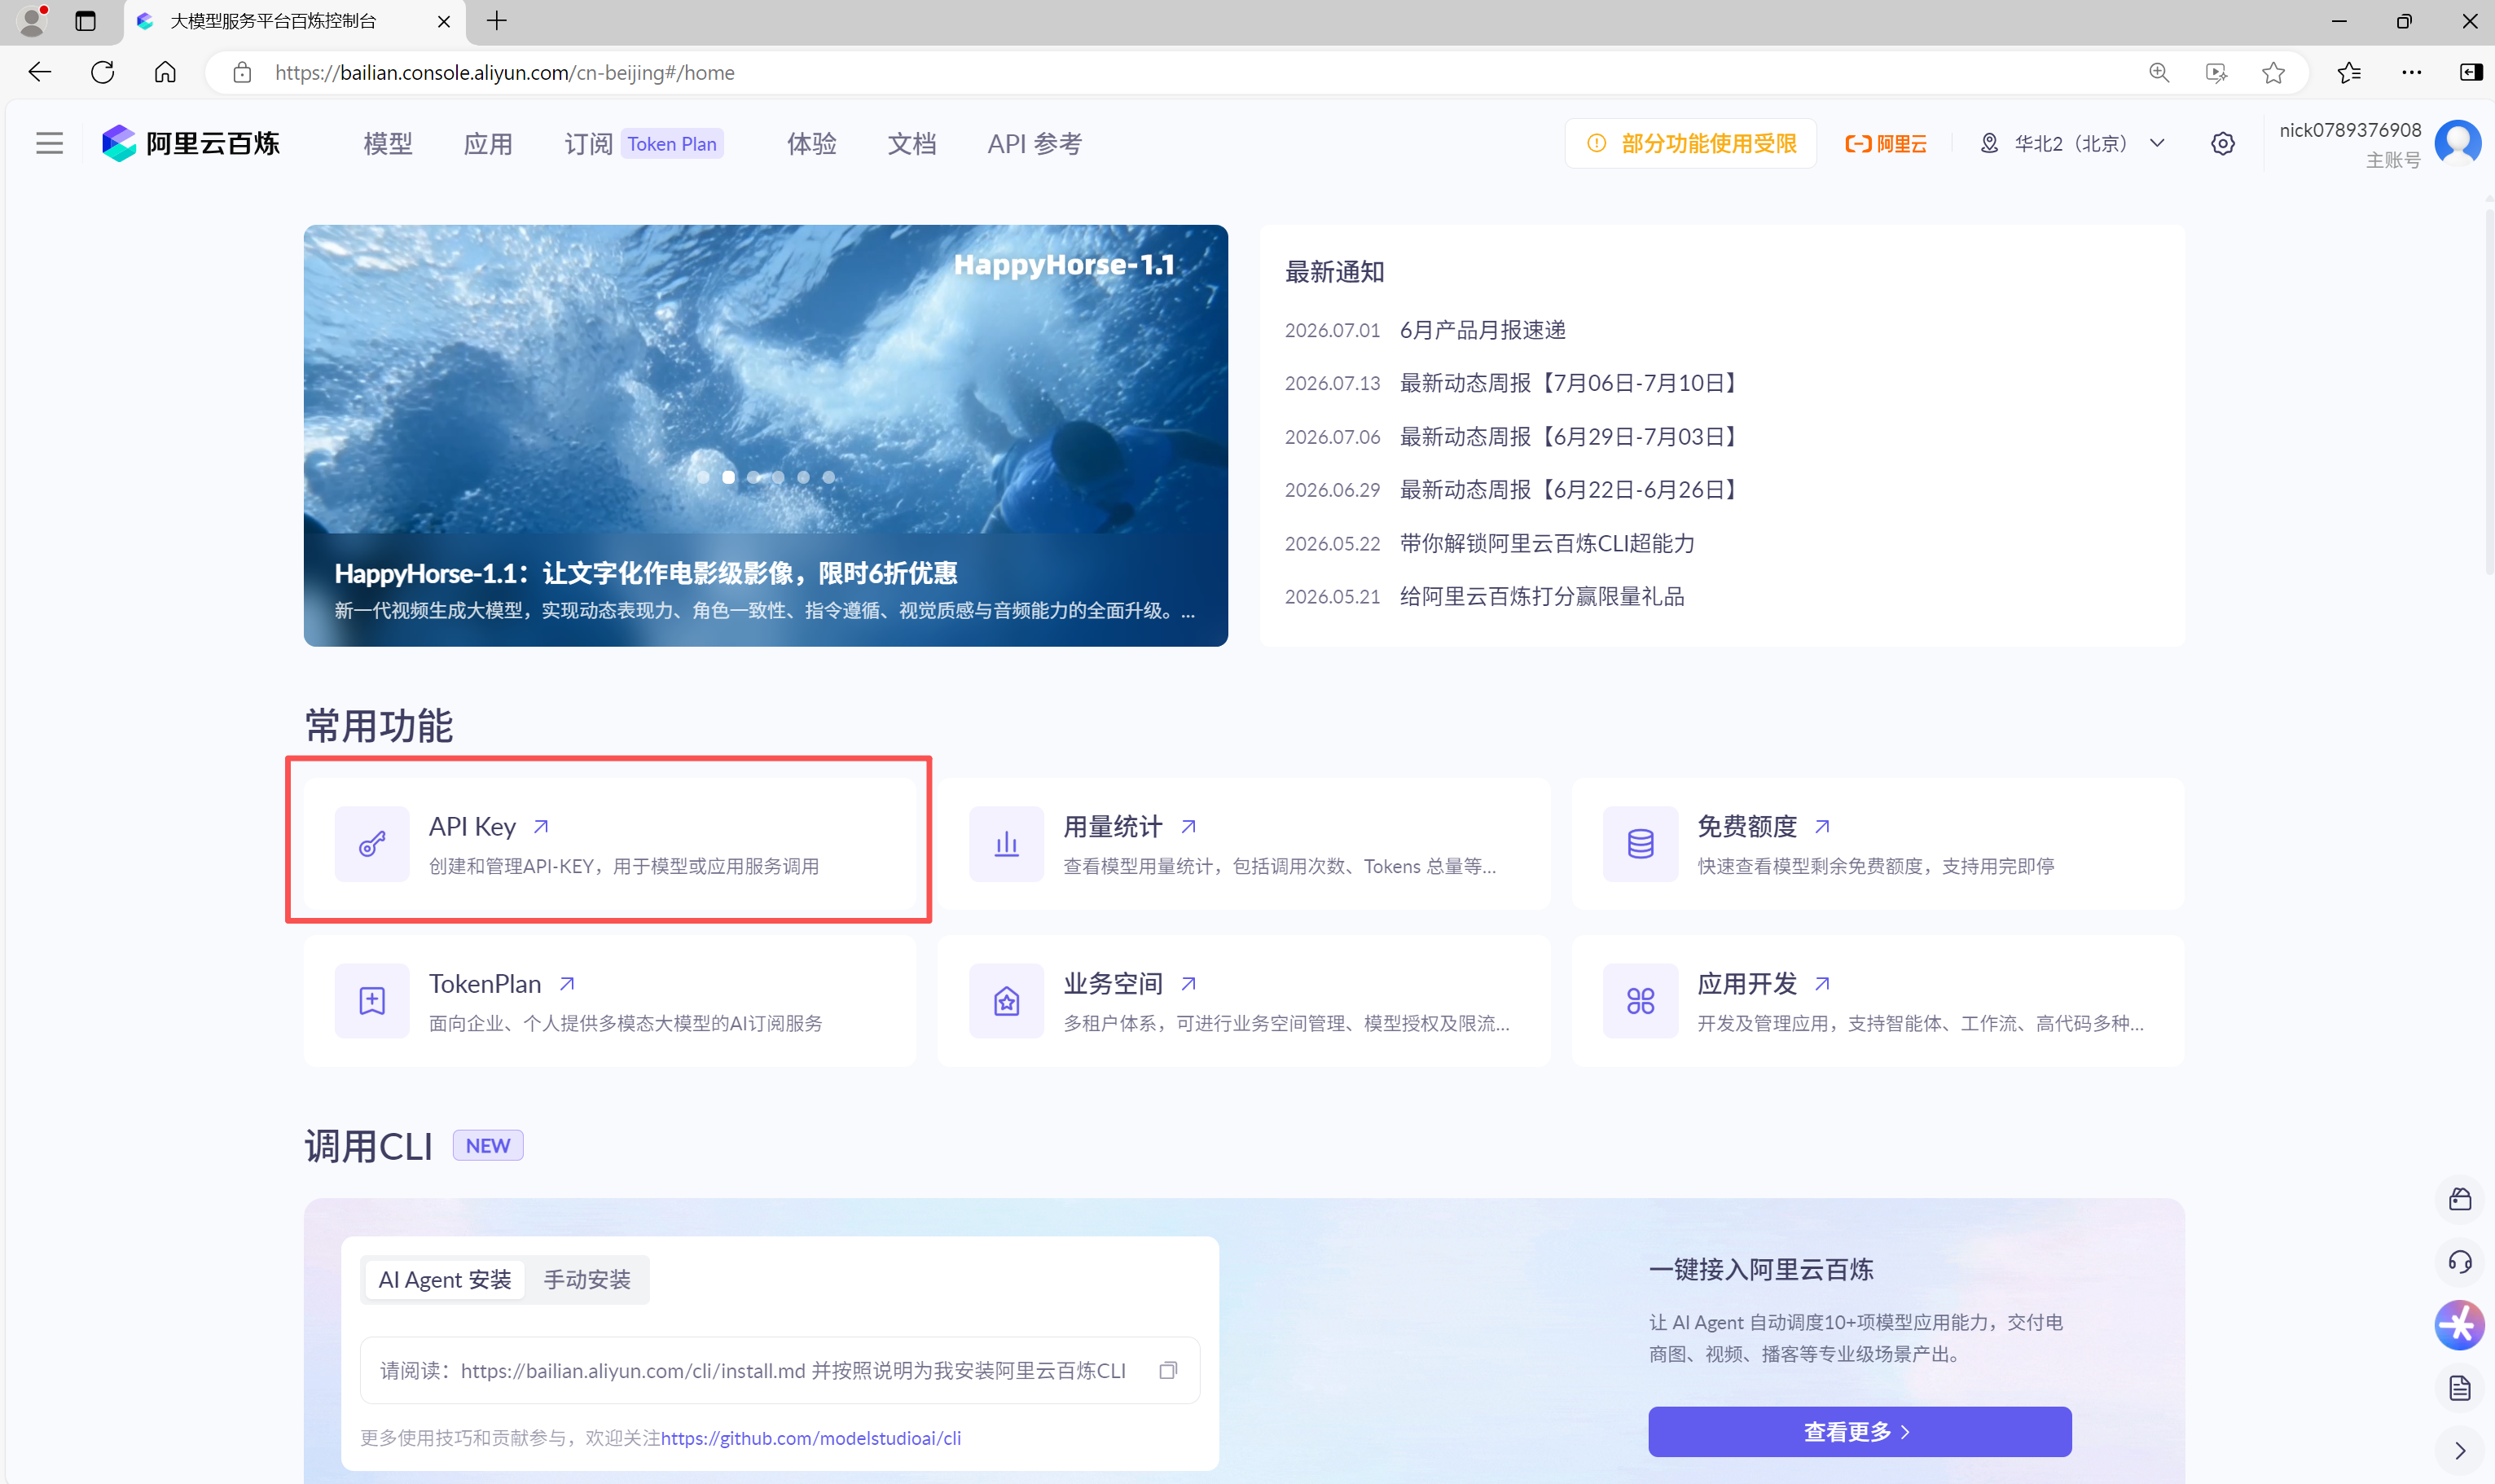Open the 订阅 menu
This screenshot has width=2495, height=1484.
(x=588, y=143)
